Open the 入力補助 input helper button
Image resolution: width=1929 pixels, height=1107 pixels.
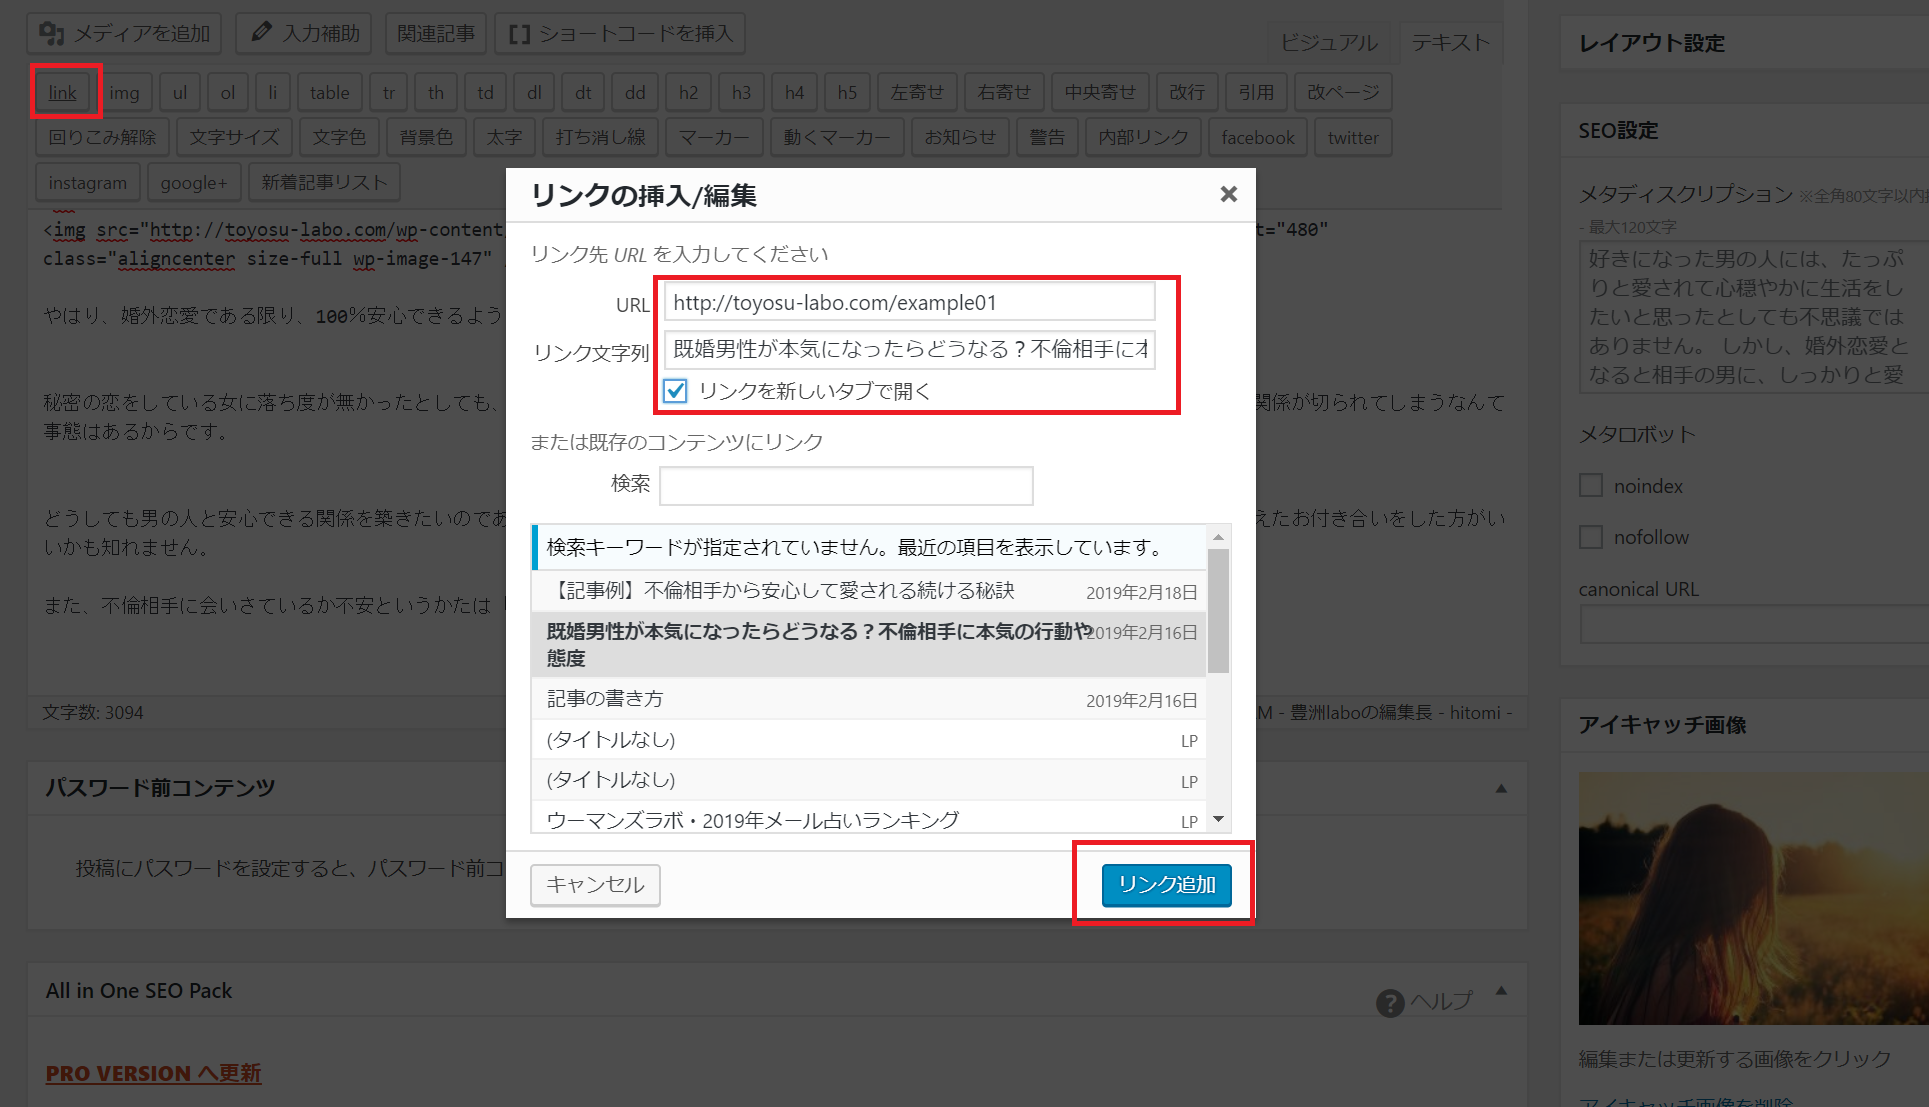[x=305, y=33]
